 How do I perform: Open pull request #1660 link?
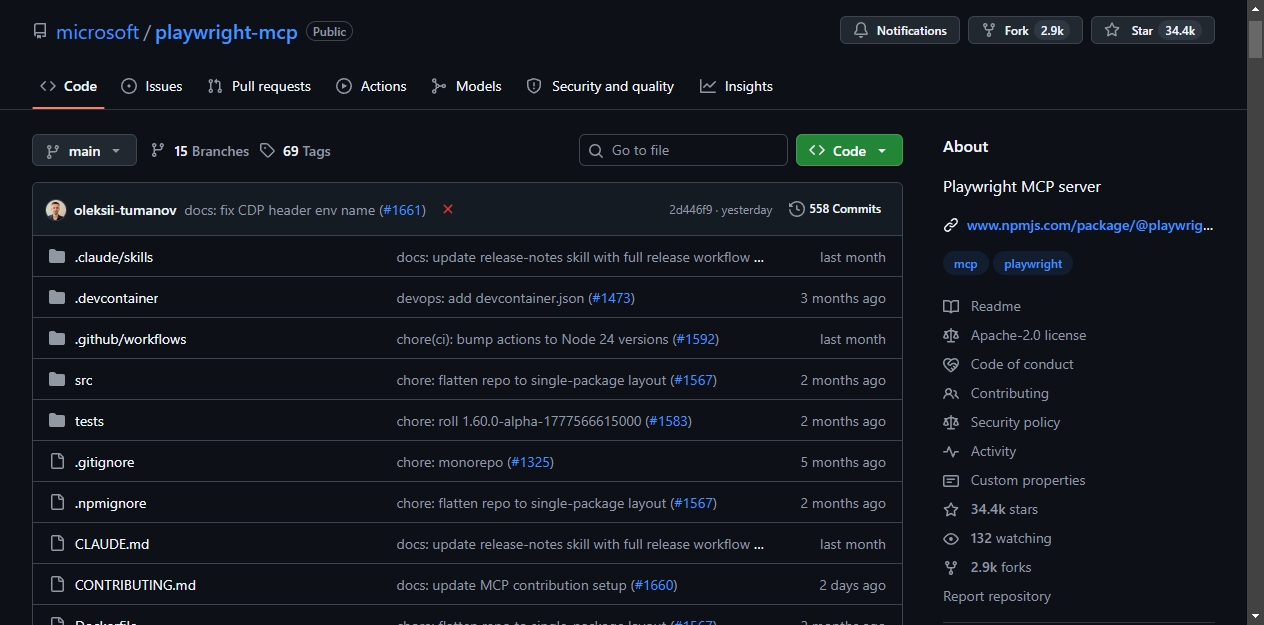pos(654,585)
